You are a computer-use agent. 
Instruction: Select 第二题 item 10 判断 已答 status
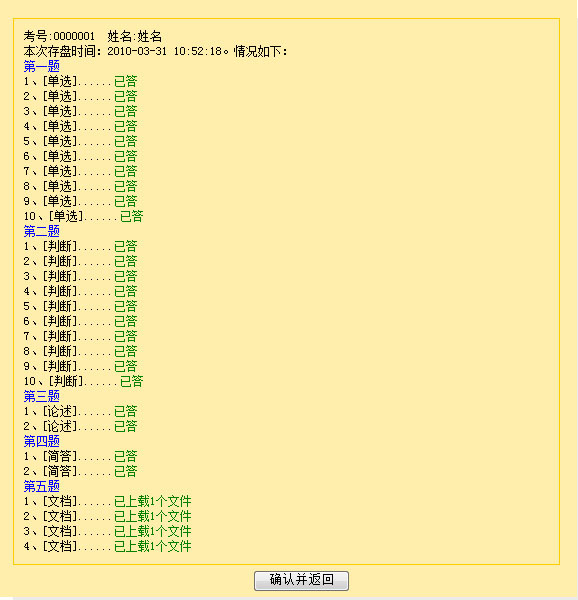tap(132, 381)
